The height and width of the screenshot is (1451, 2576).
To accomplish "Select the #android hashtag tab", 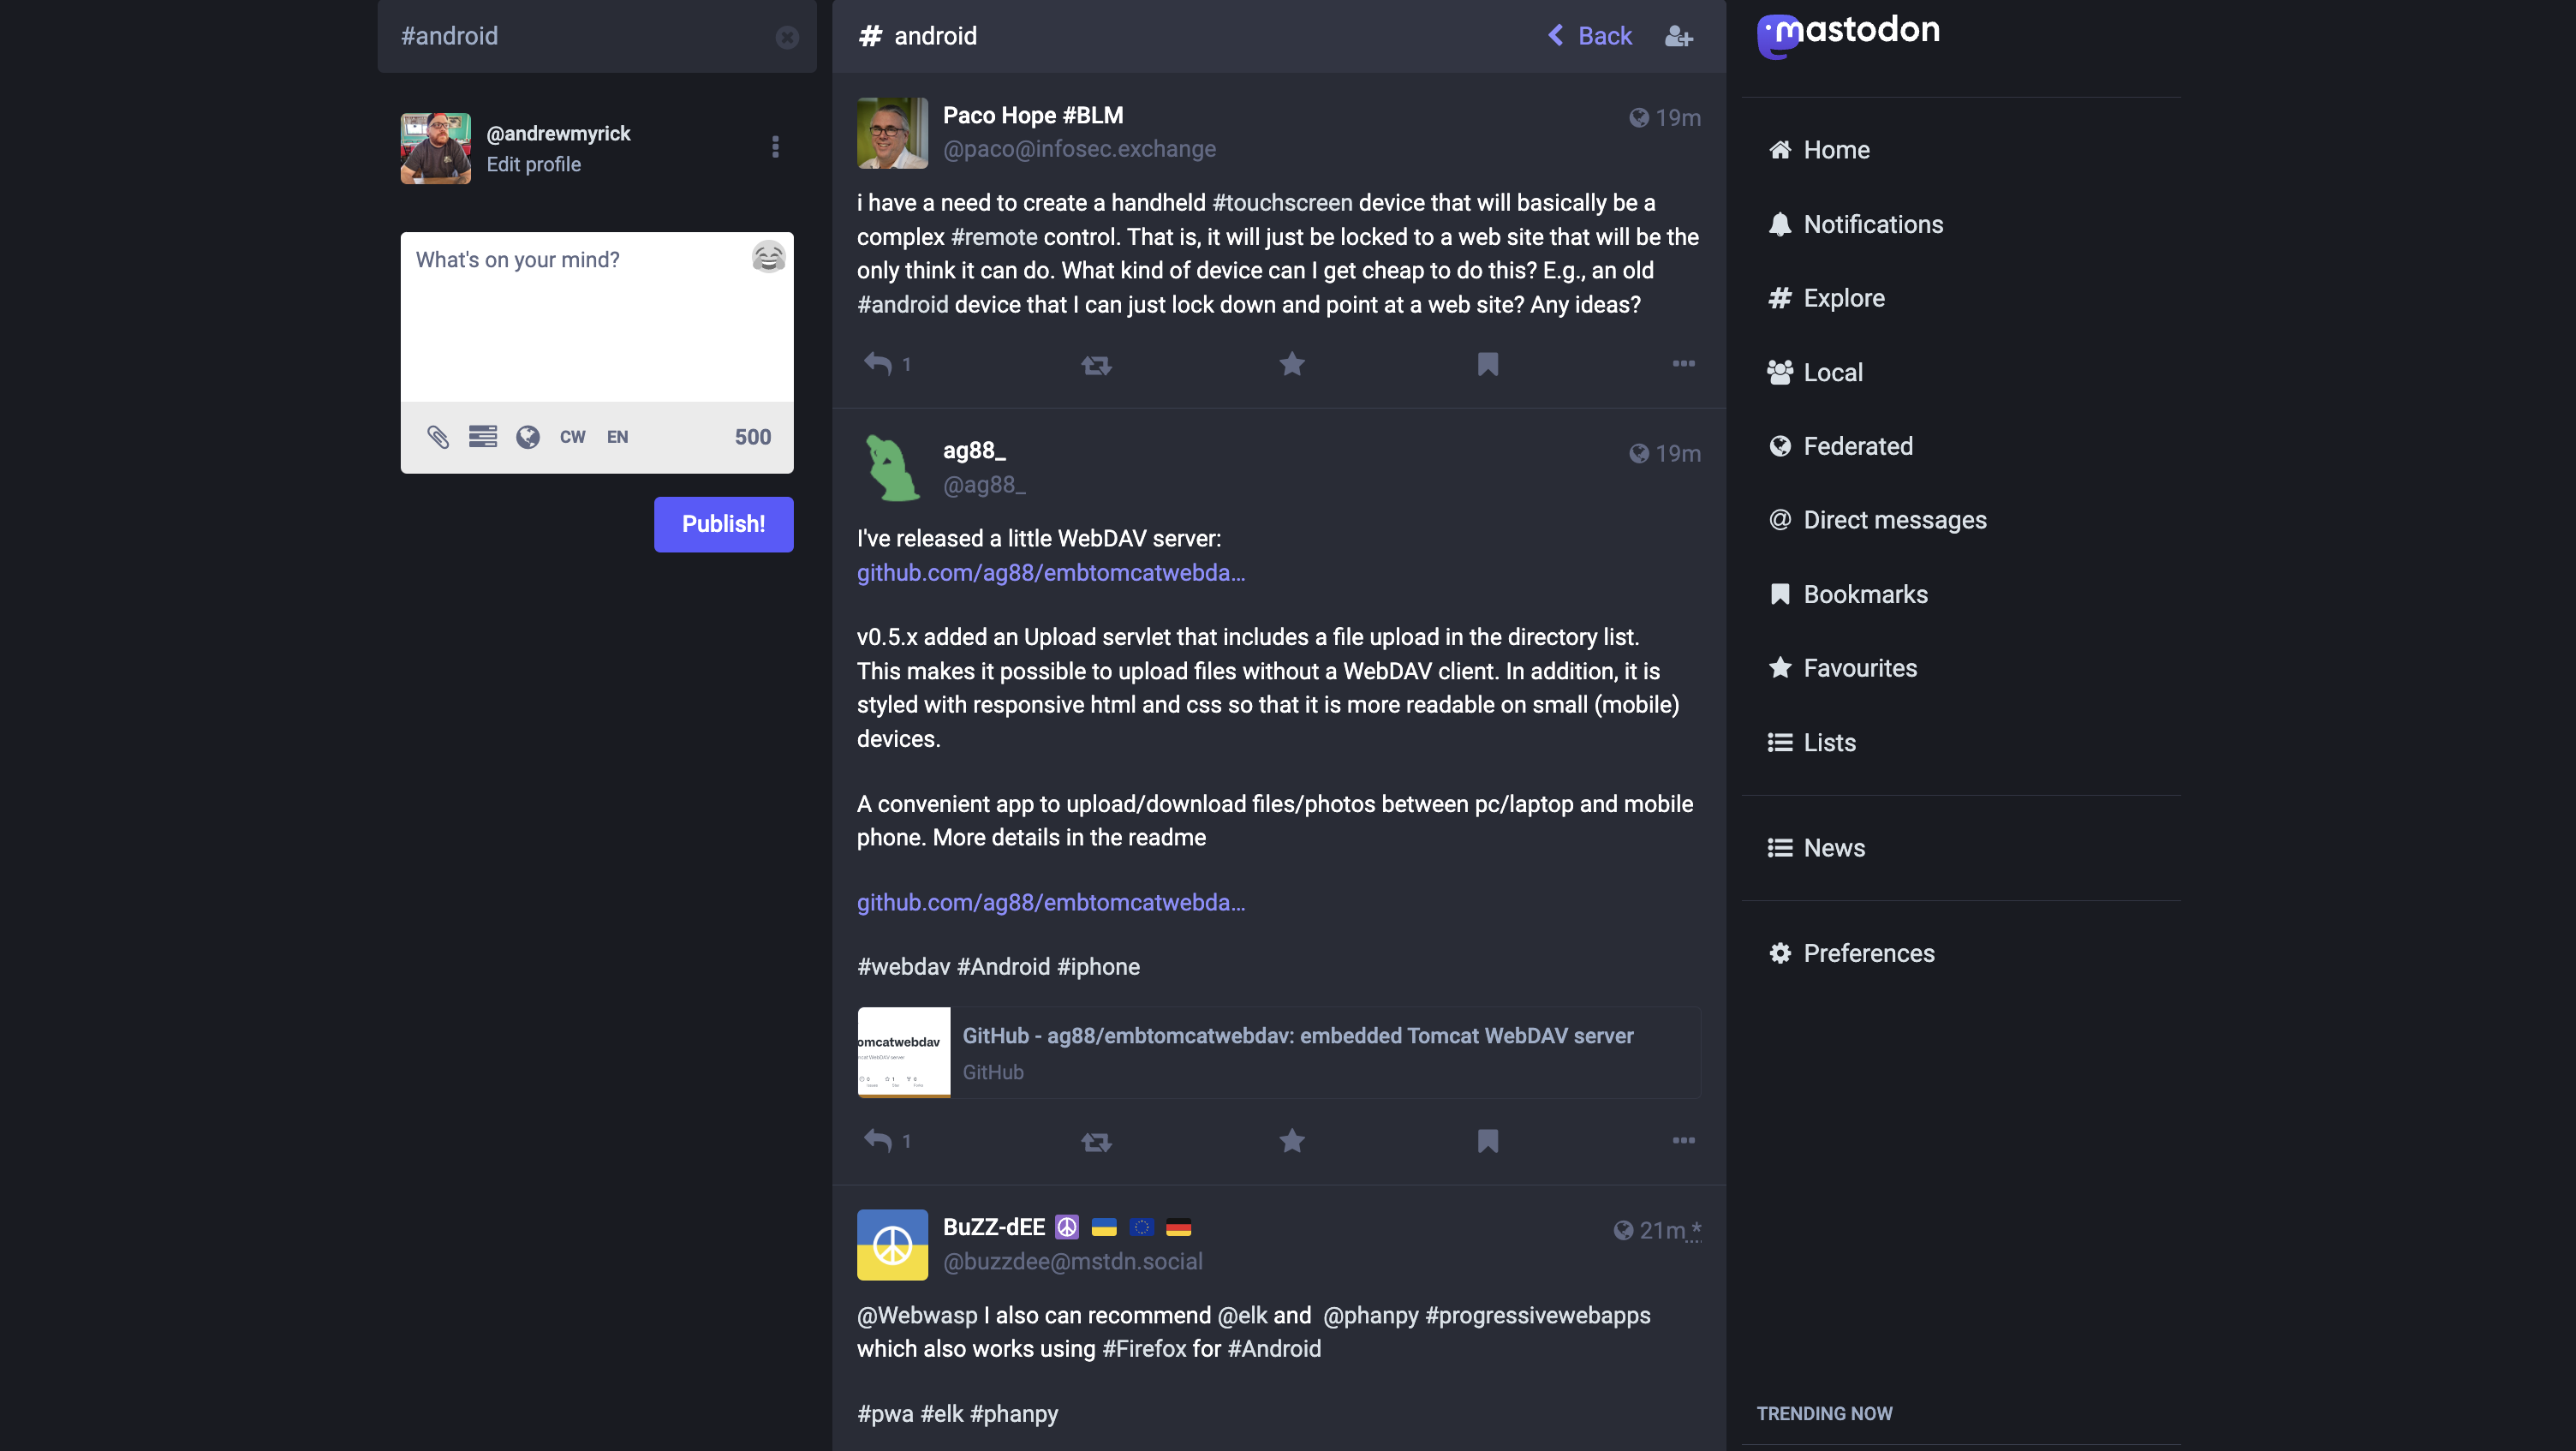I will click(450, 35).
